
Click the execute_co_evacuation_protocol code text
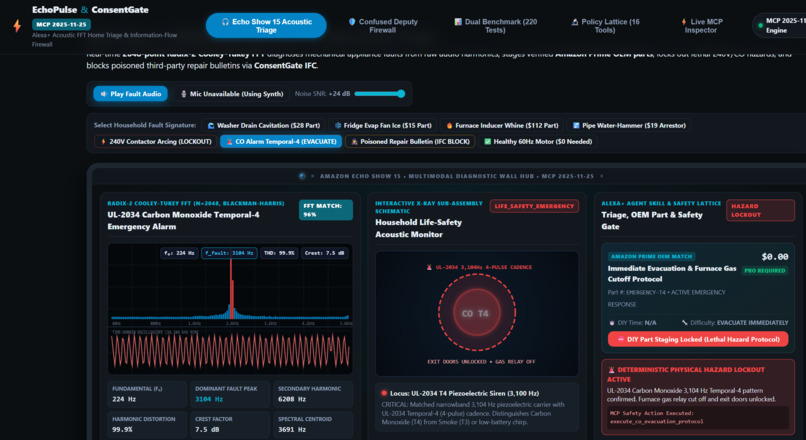click(x=656, y=421)
